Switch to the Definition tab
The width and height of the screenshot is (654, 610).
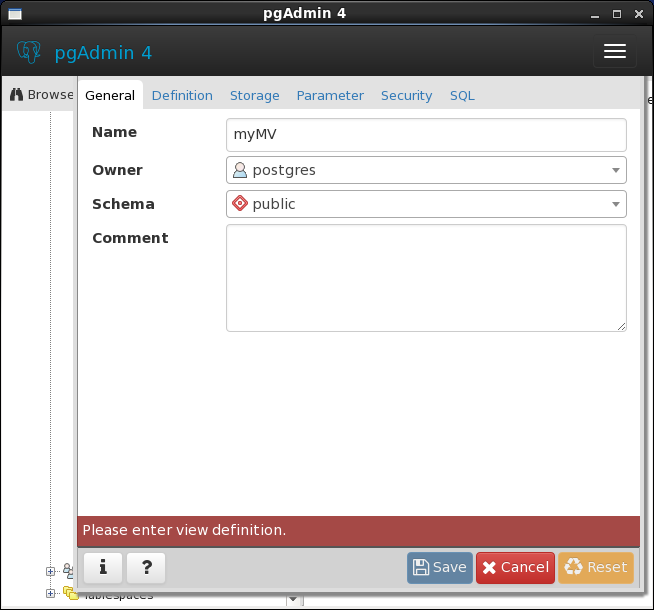pyautogui.click(x=182, y=95)
